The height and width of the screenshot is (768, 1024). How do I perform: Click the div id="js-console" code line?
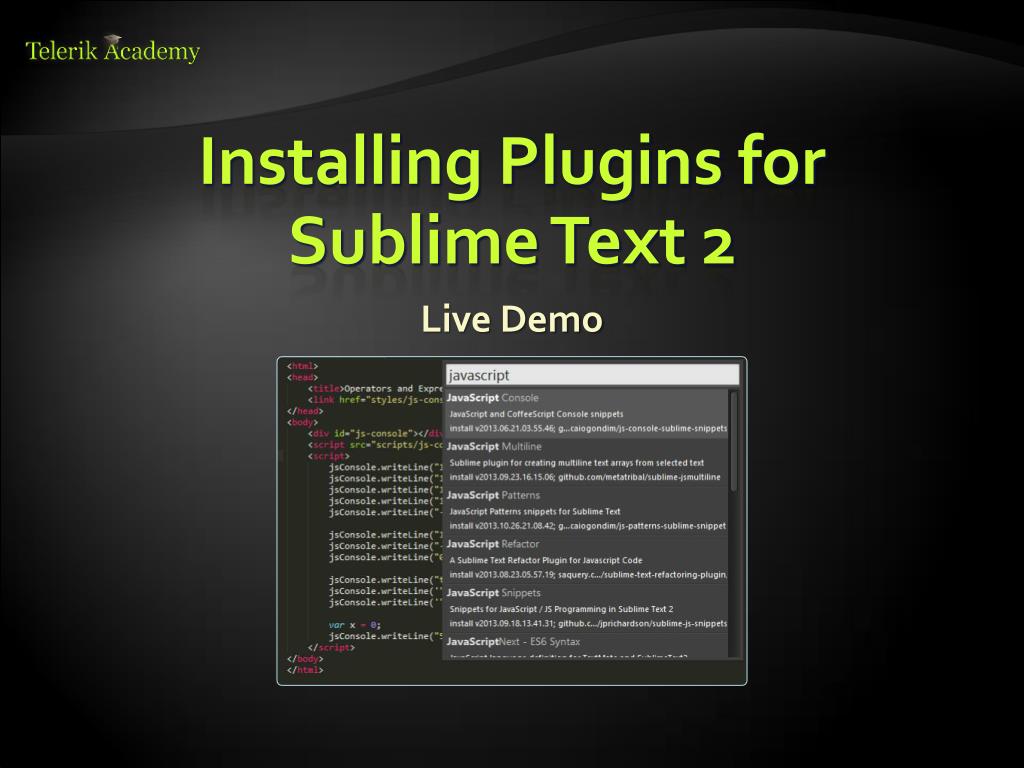tap(375, 434)
